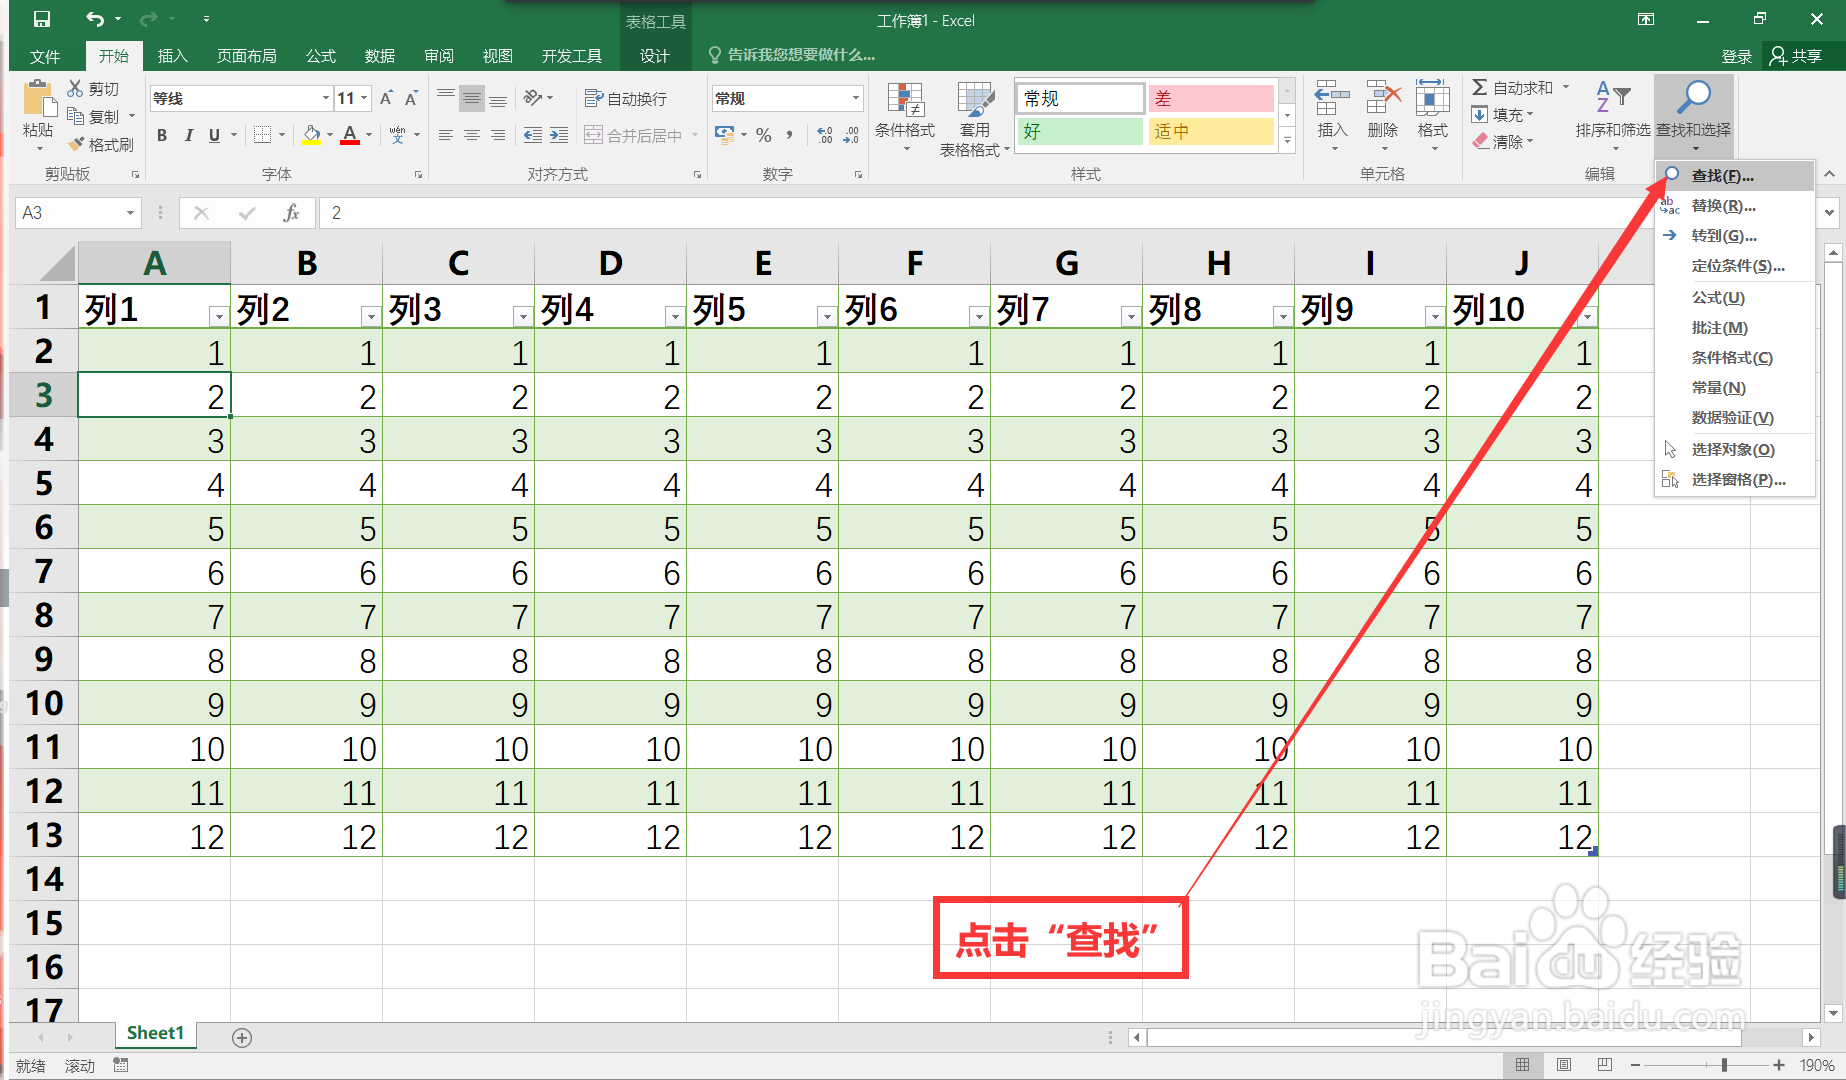Image resolution: width=1846 pixels, height=1080 pixels.
Task: Select the Format Painter tool
Action: [x=101, y=143]
